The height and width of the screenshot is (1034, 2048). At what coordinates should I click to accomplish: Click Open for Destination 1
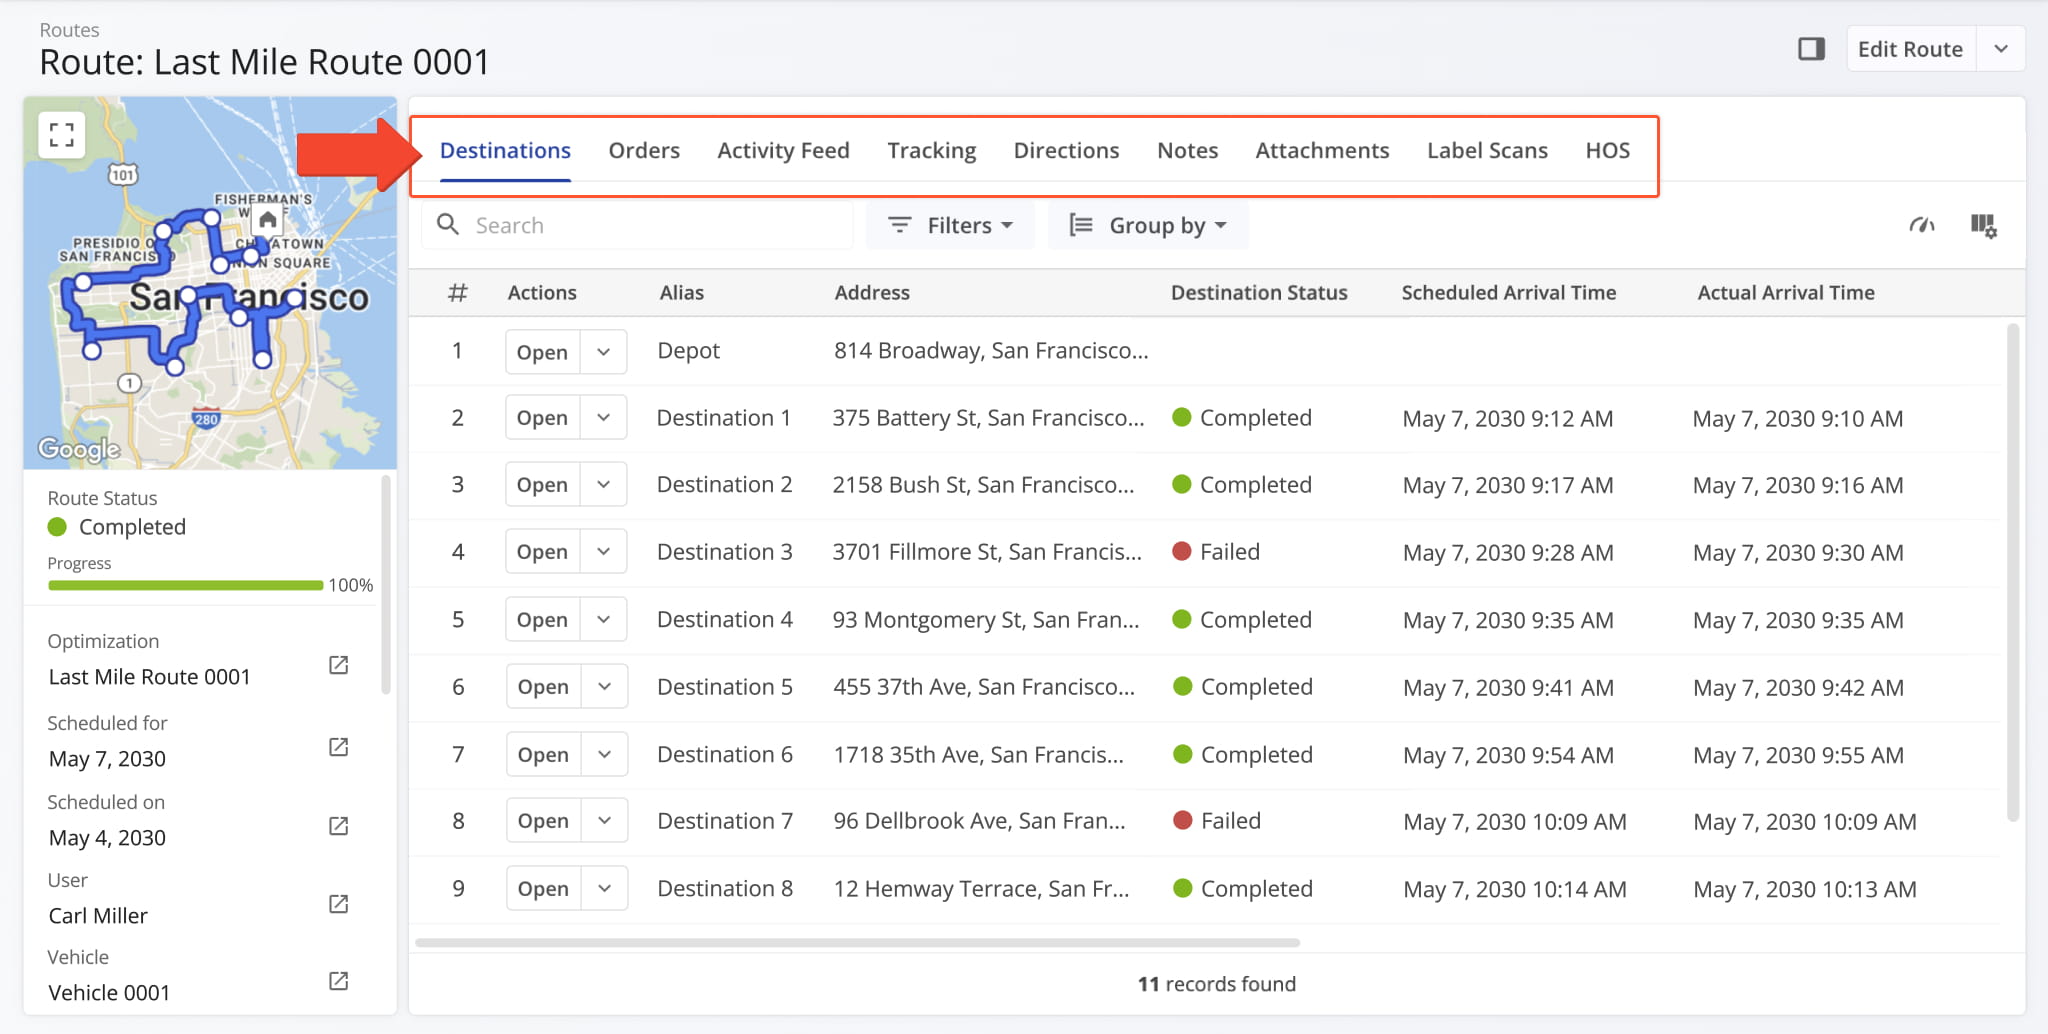pyautogui.click(x=542, y=419)
